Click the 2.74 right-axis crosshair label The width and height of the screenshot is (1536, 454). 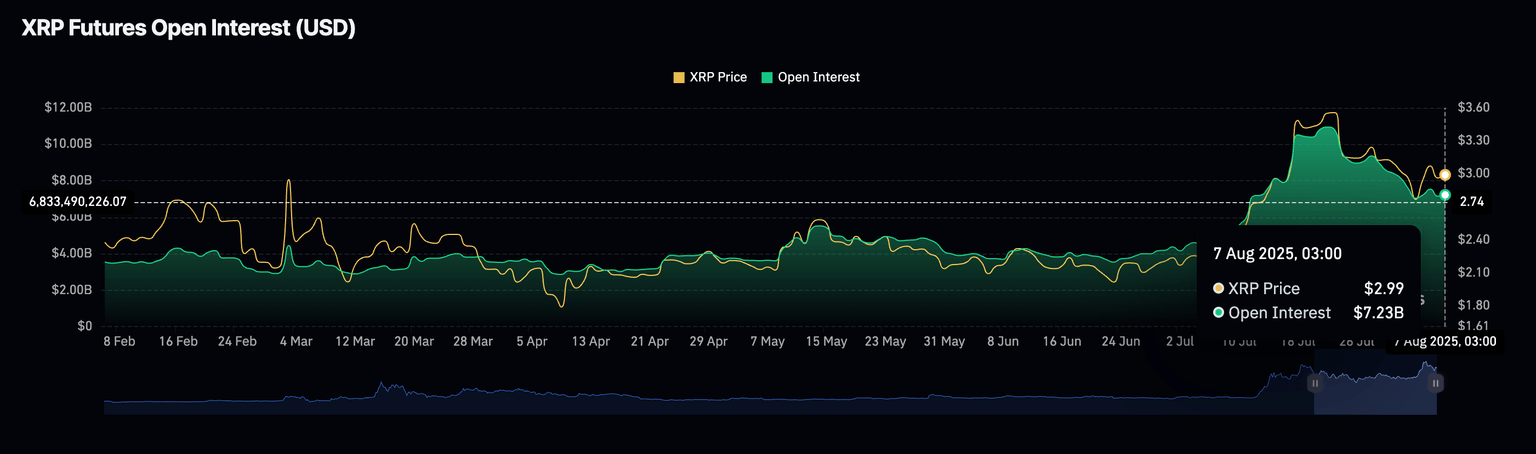point(1471,202)
